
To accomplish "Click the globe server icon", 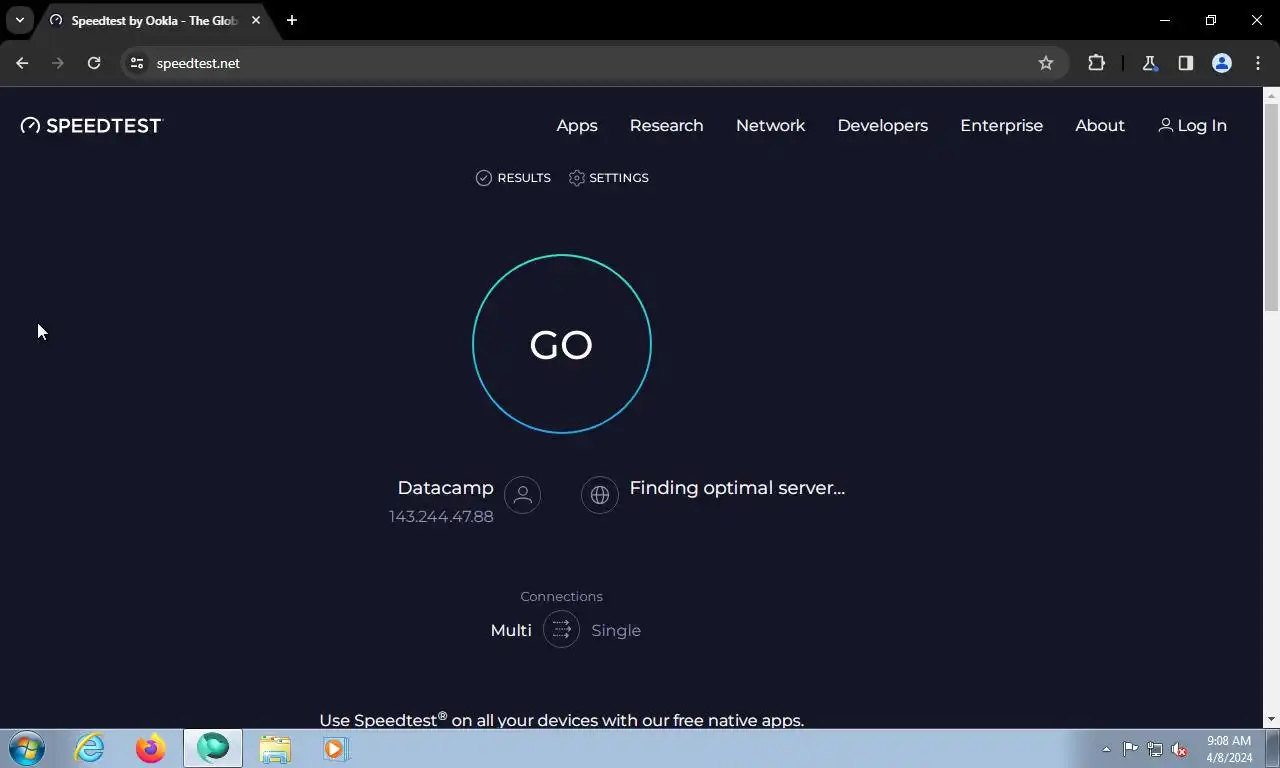I will tap(600, 494).
